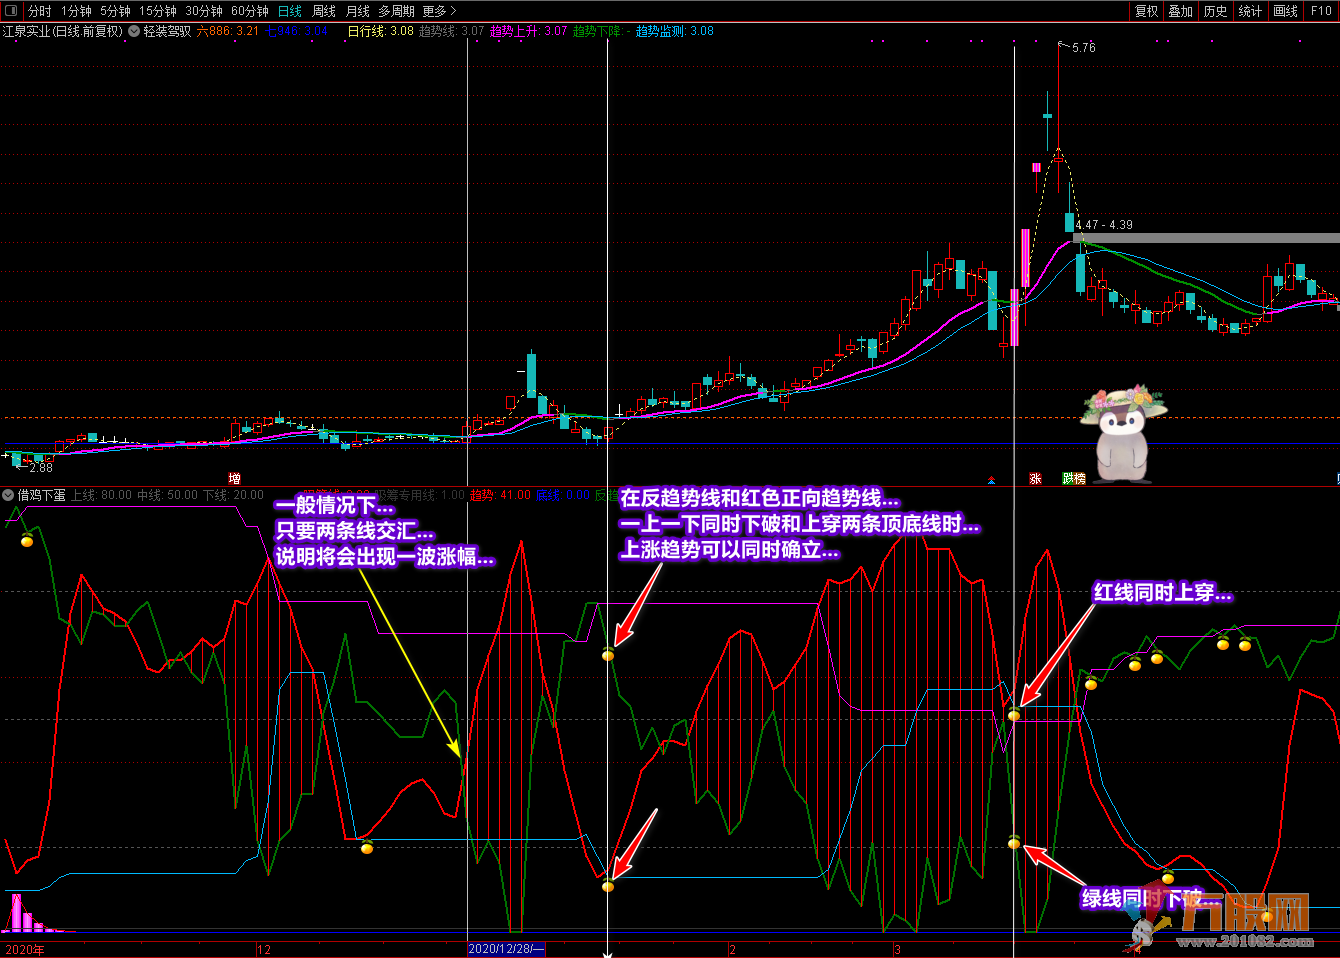
Task: Activate the 画线 drawing tool
Action: pyautogui.click(x=1285, y=11)
